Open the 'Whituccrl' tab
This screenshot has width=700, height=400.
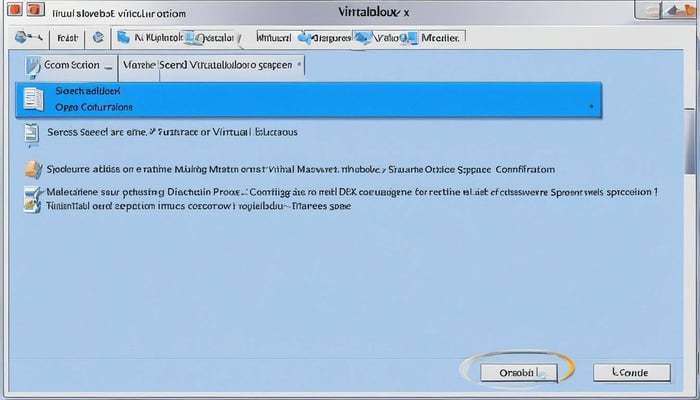tap(274, 38)
